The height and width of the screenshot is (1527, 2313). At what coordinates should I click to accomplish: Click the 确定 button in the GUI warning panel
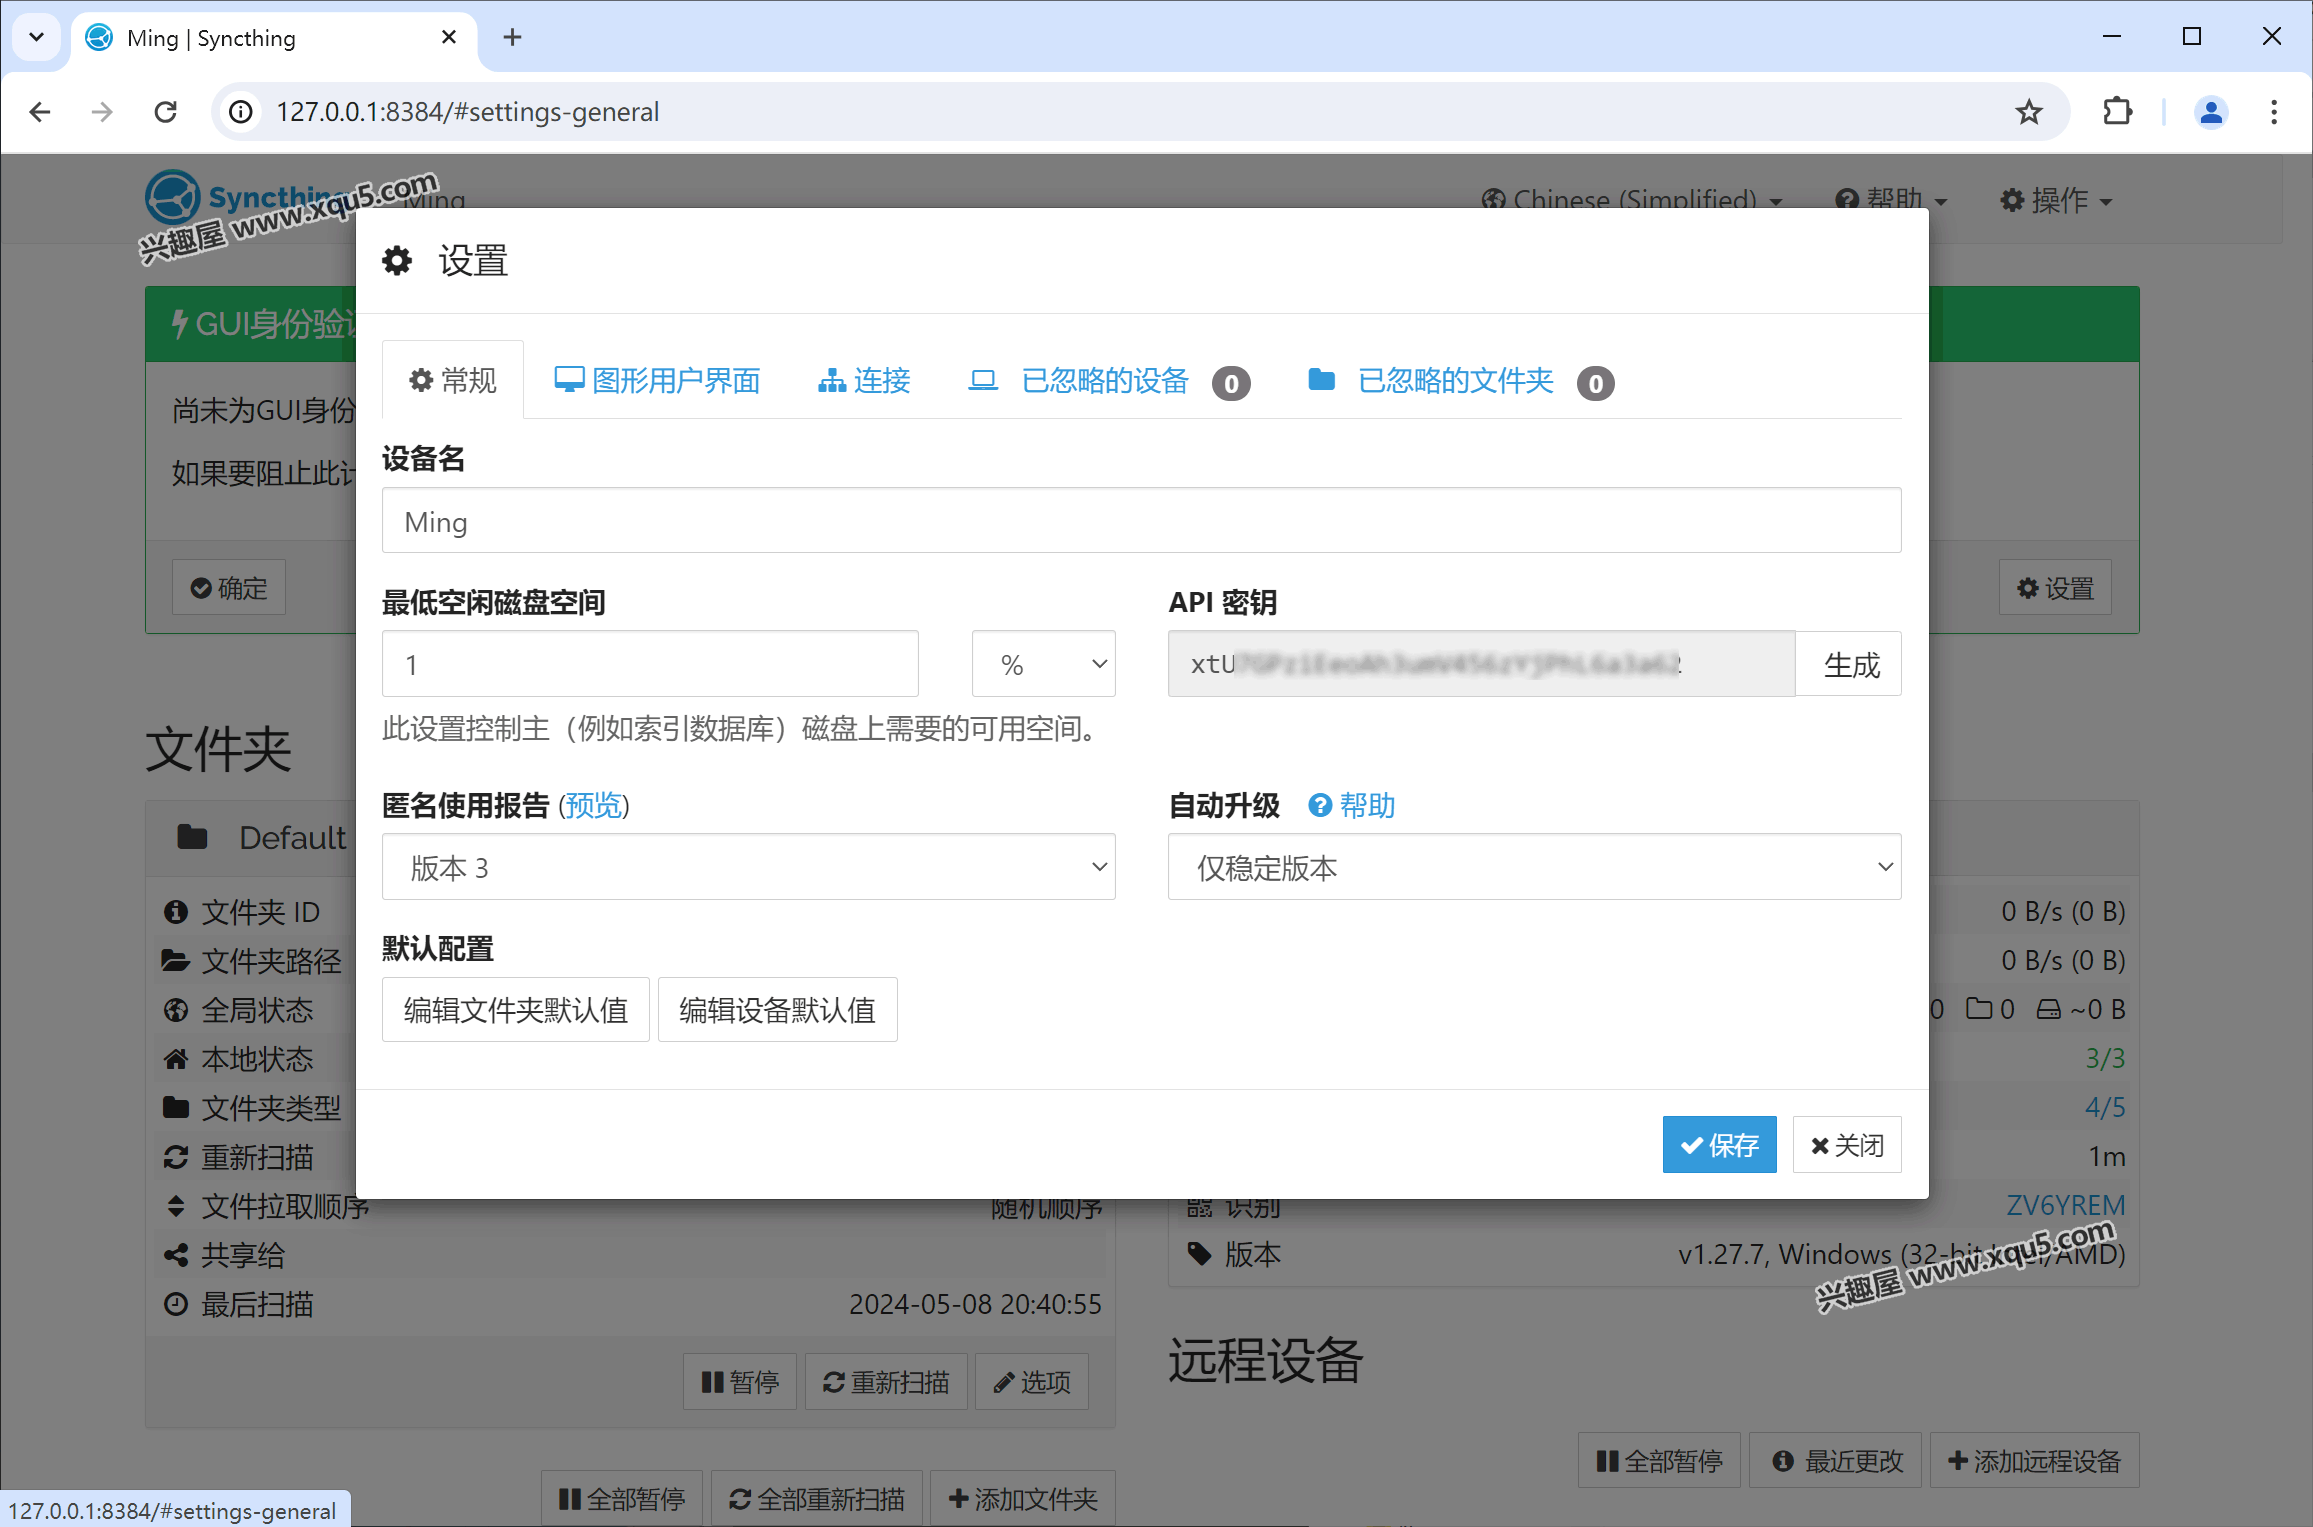click(x=229, y=588)
